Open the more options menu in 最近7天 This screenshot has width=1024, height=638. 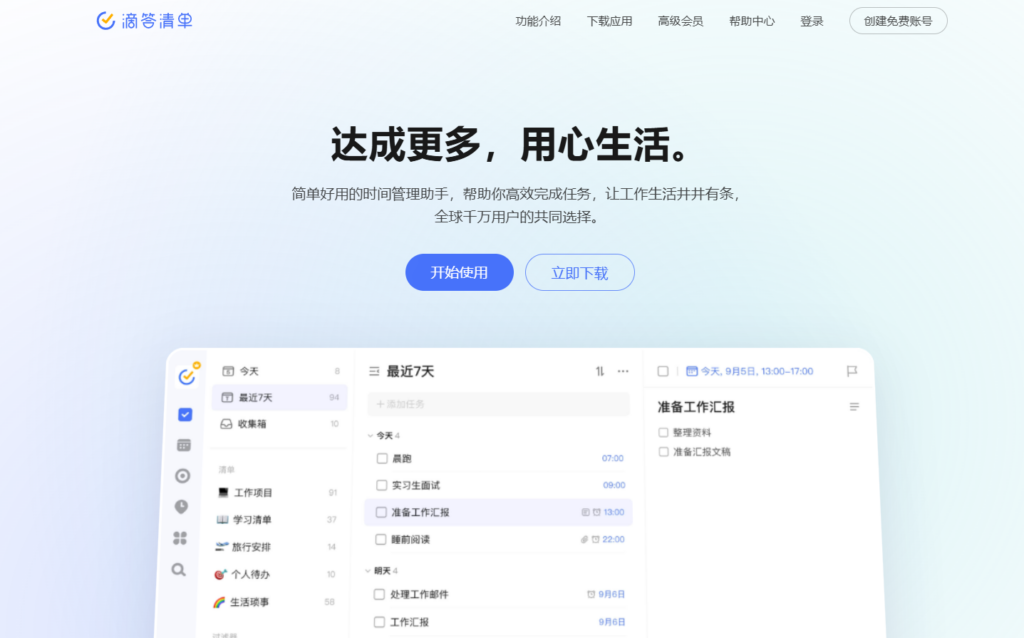click(622, 371)
